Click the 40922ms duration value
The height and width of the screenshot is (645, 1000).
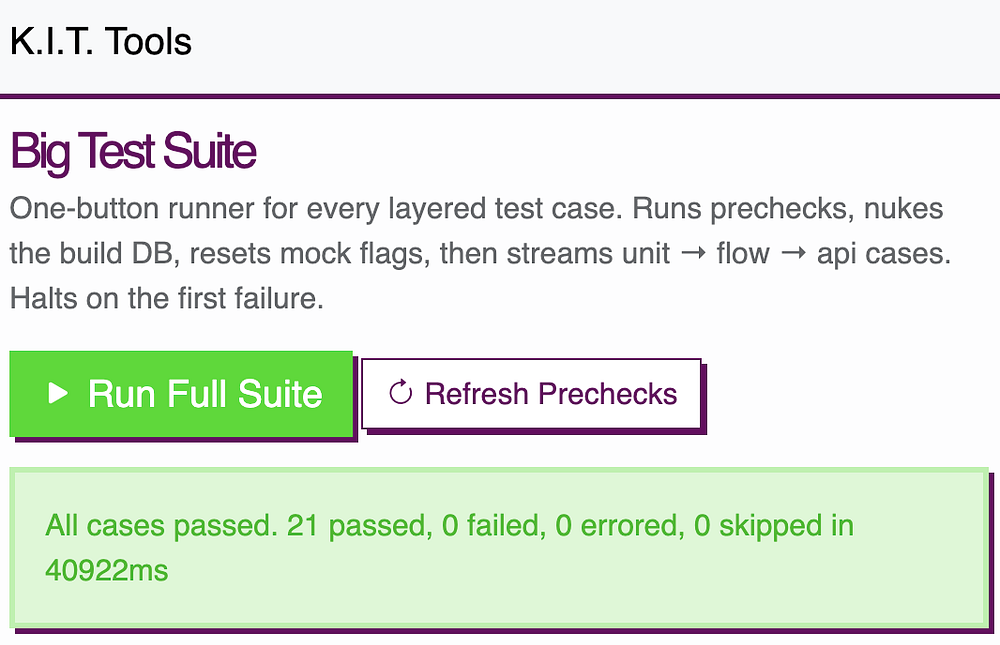[107, 571]
